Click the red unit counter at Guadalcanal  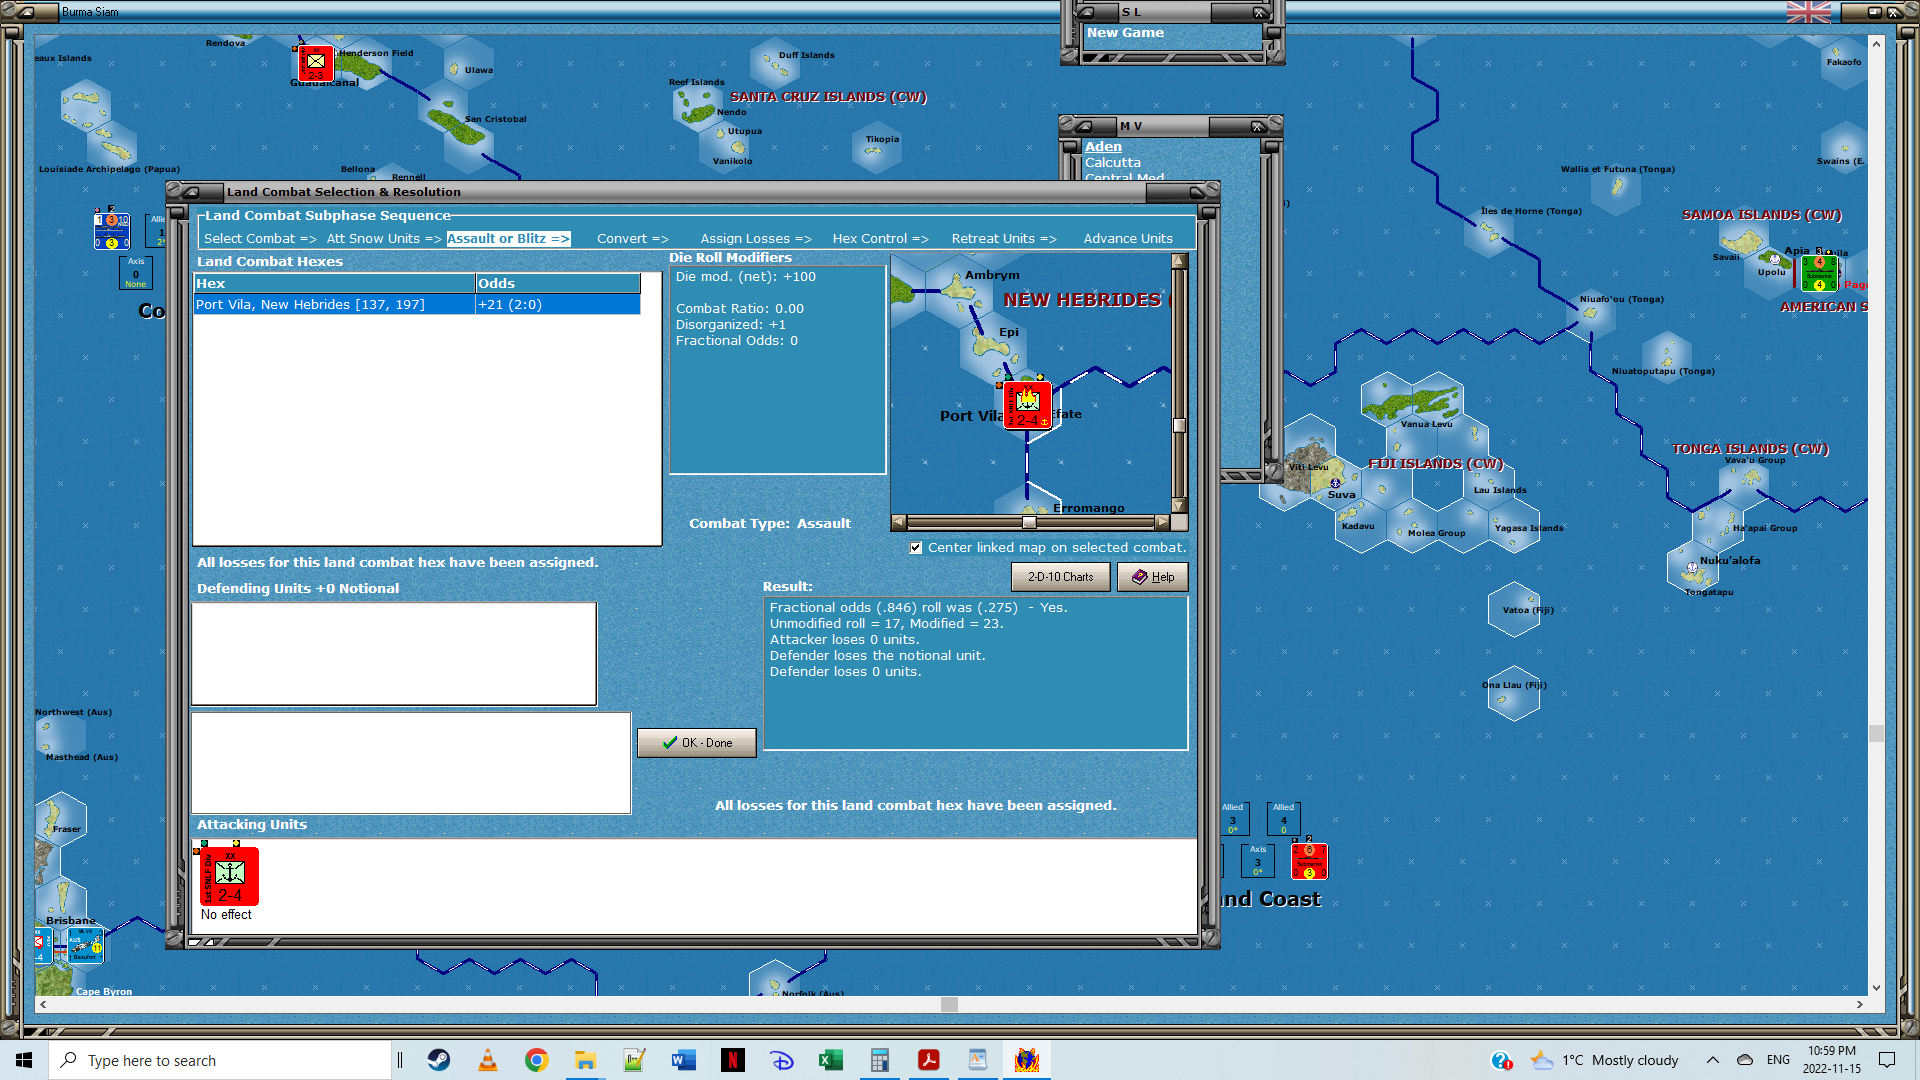click(x=315, y=63)
